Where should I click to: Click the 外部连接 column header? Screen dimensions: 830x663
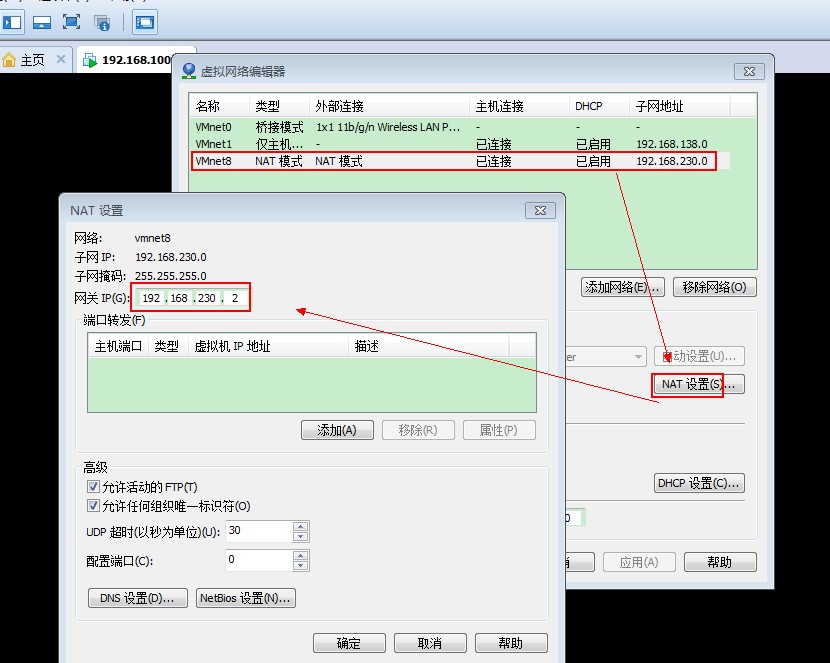389,106
